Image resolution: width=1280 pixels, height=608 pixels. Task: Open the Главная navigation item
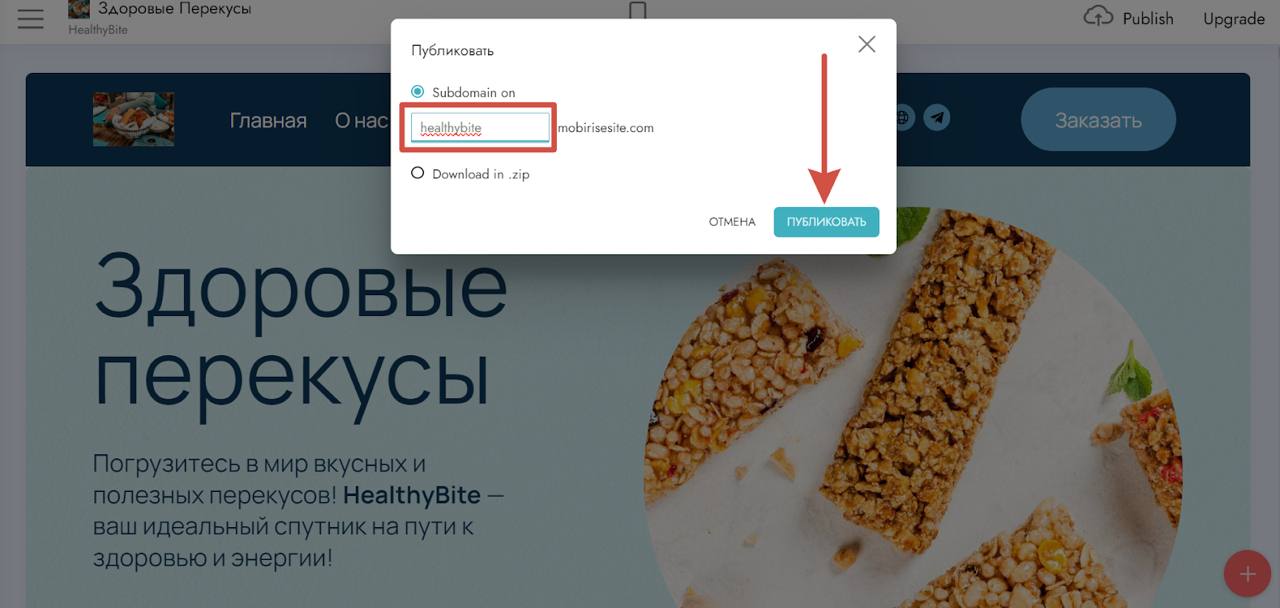268,121
